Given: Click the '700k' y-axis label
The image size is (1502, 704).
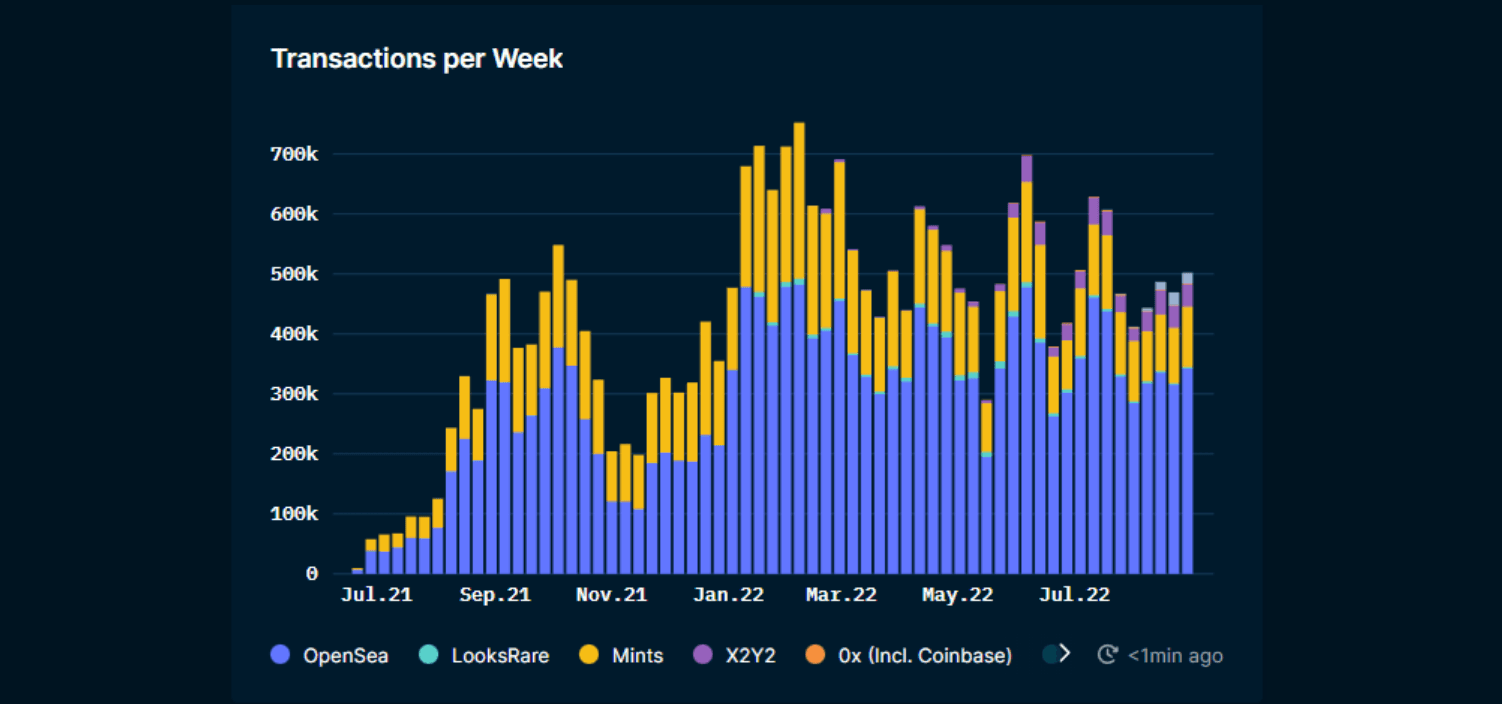Looking at the screenshot, I should 294,153.
